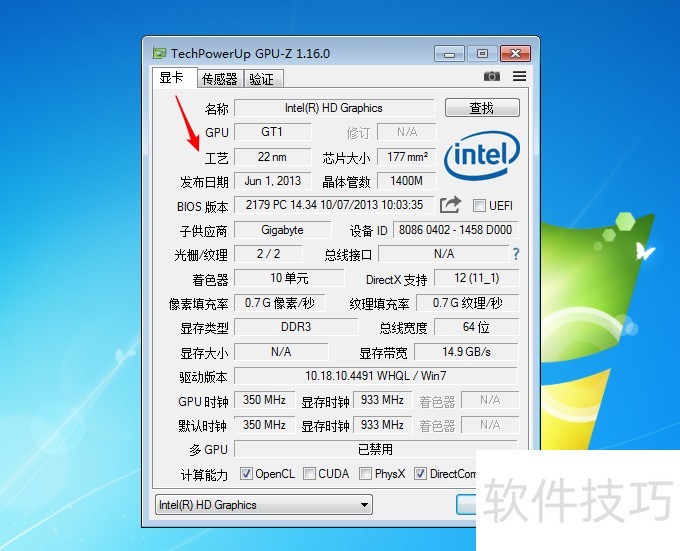The image size is (680, 551).
Task: Click the 驱动版本 label
Action: coord(203,377)
